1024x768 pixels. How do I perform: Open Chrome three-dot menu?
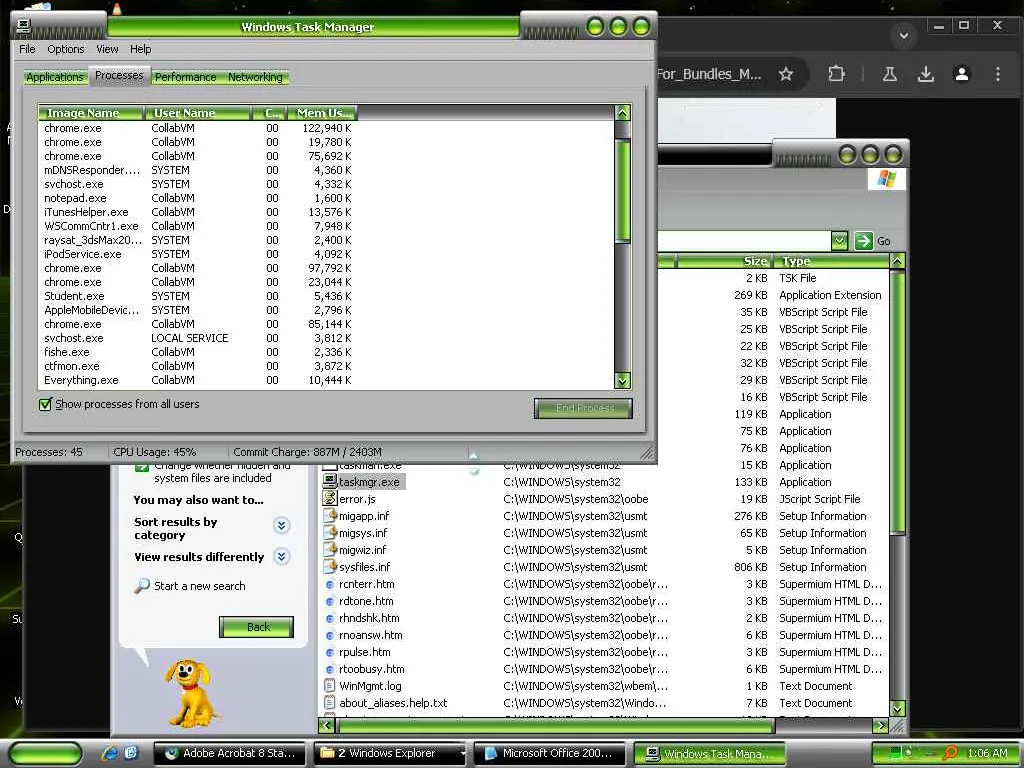(998, 74)
